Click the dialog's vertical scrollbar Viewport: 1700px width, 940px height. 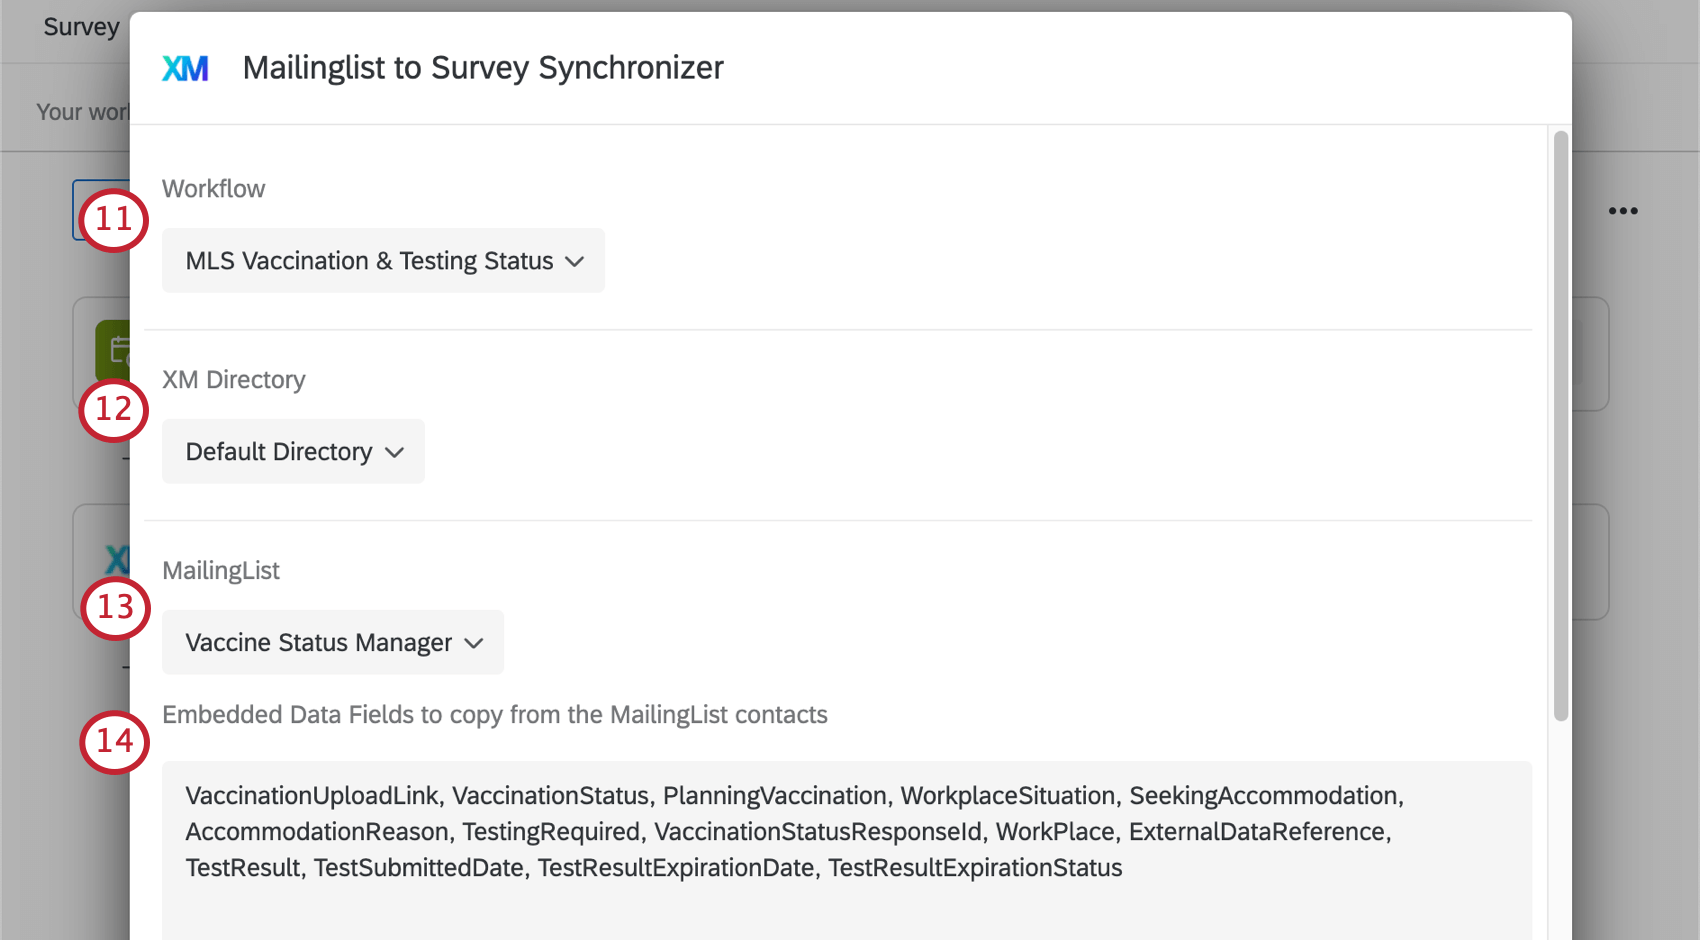1560,425
